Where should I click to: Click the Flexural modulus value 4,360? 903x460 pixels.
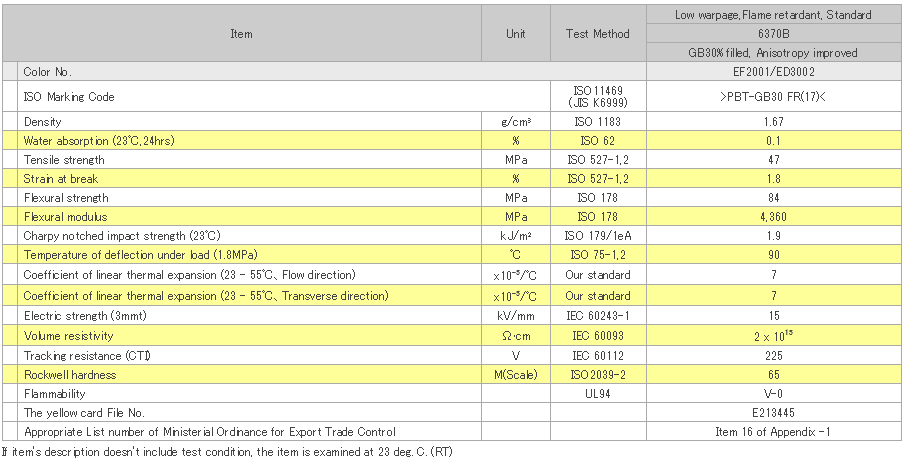773,217
